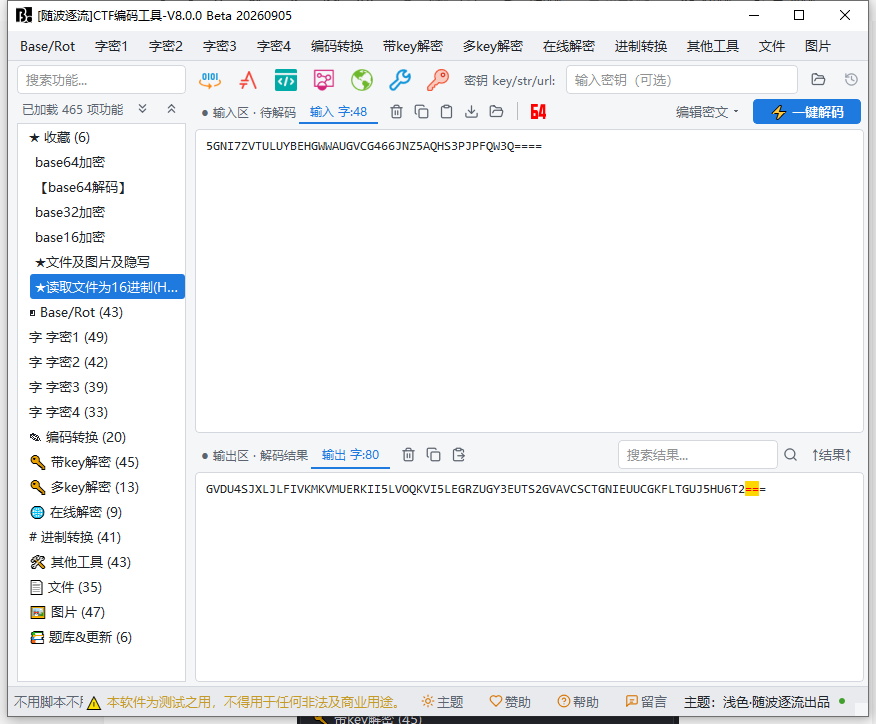Open the teal code brackets tool icon

286,80
